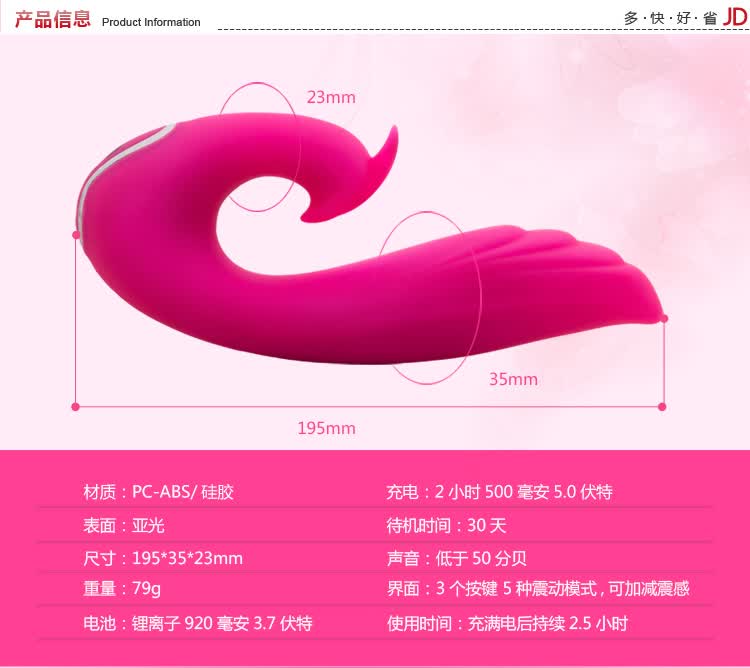Click the 多·快·好·省 slogan text
Image resolution: width=750 pixels, height=668 pixels.
coord(670,18)
